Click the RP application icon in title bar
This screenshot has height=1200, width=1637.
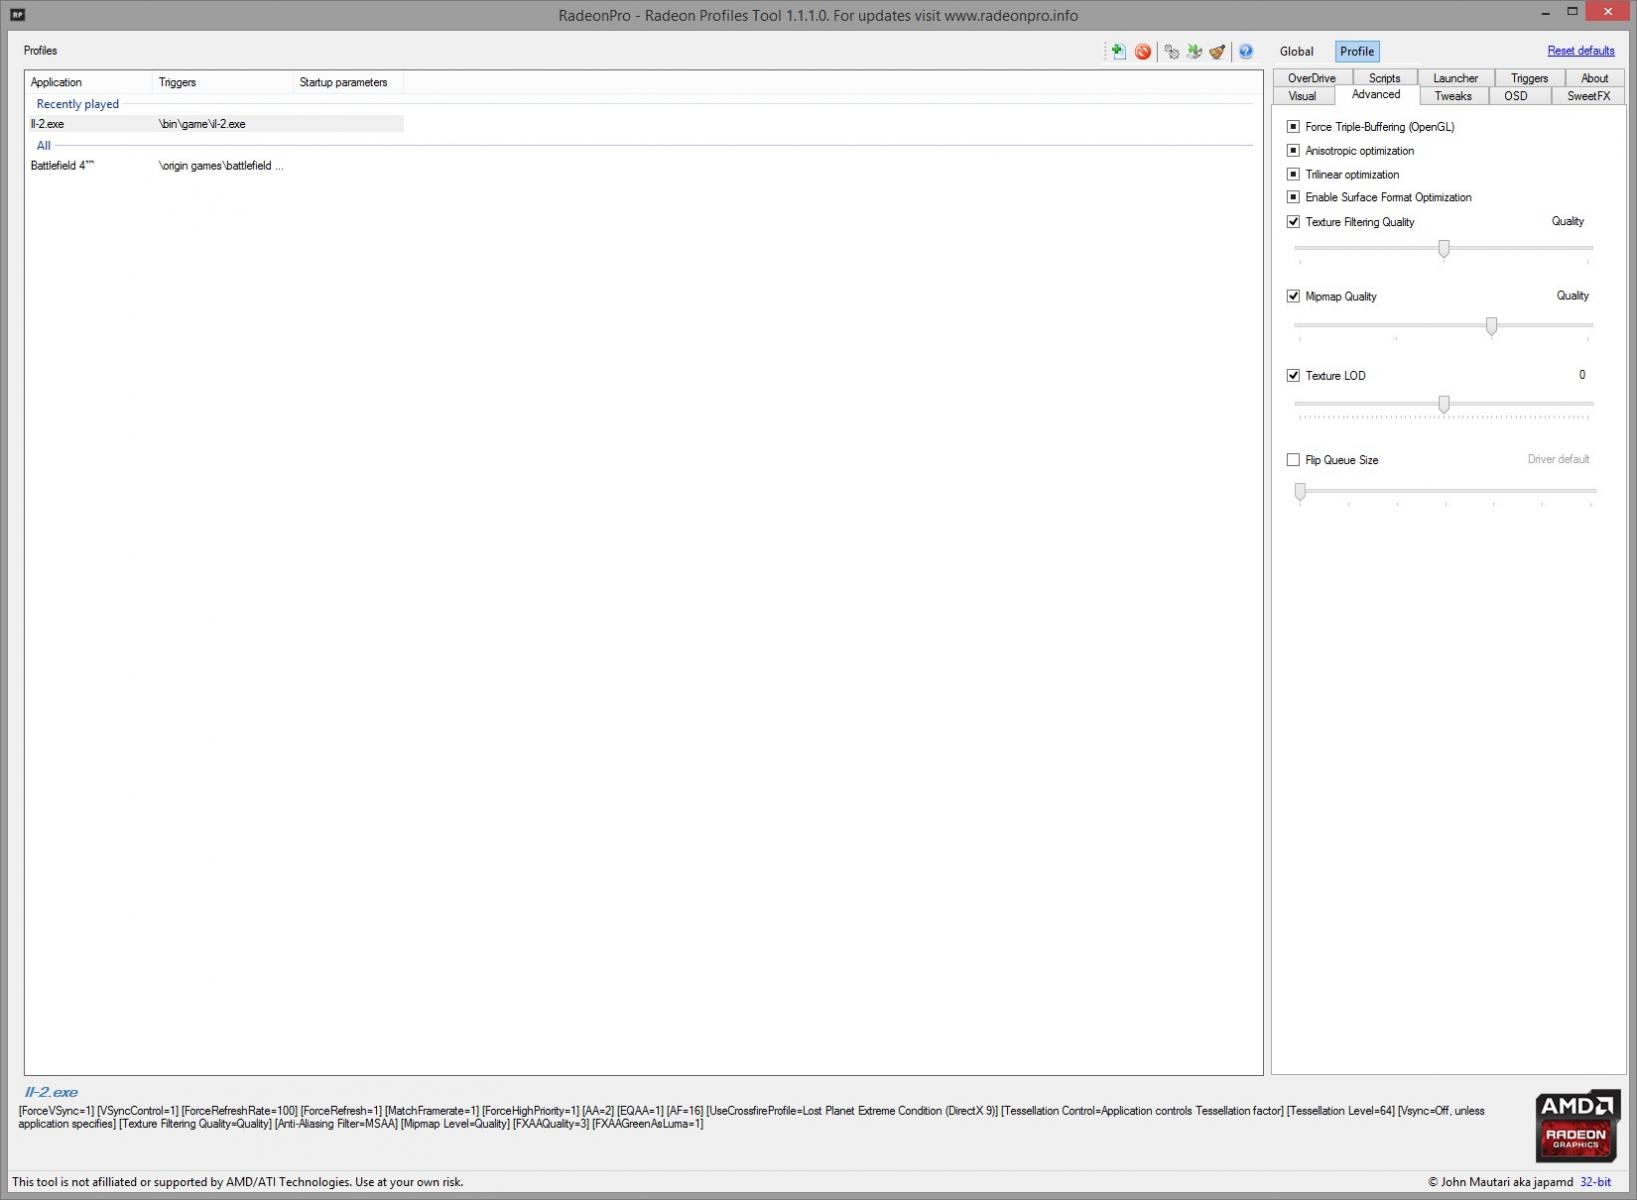point(17,14)
